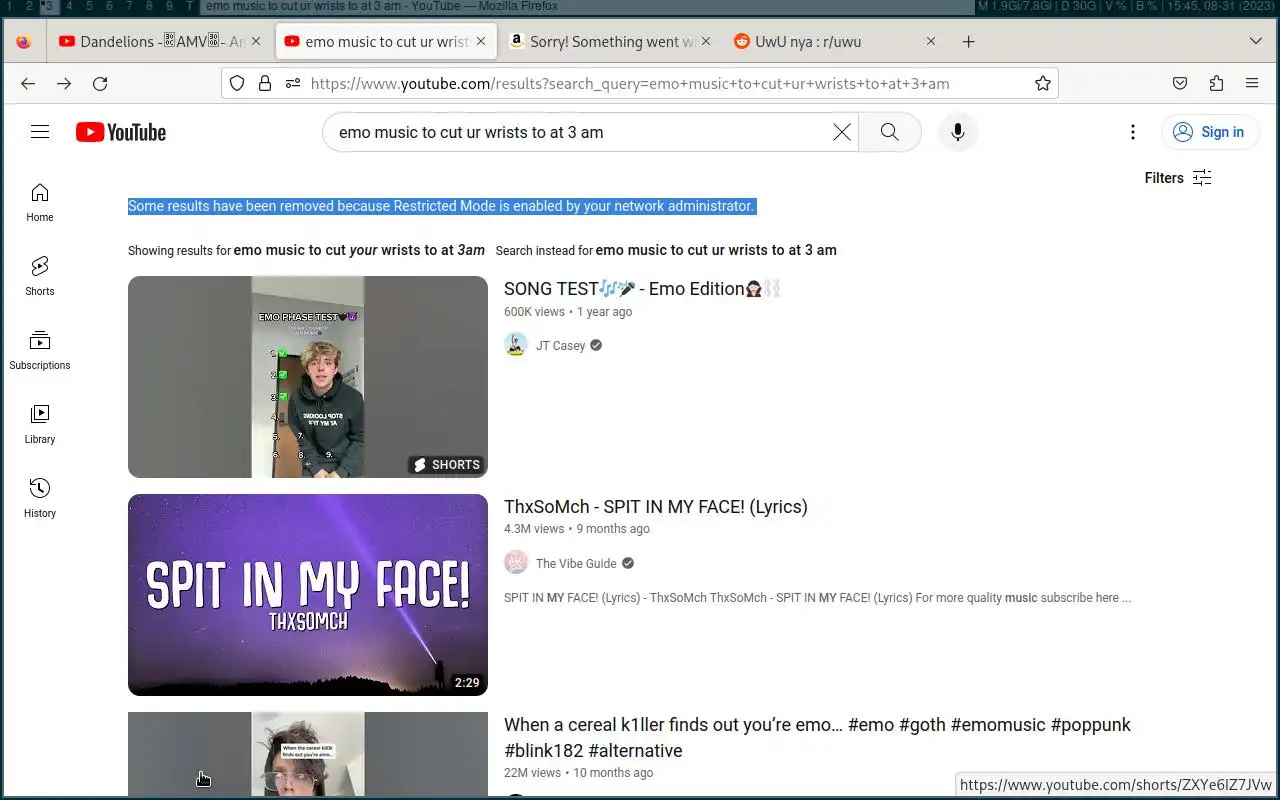This screenshot has height=800, width=1280.
Task: Switch to workspace 5 in the top bar
Action: [x=89, y=6]
